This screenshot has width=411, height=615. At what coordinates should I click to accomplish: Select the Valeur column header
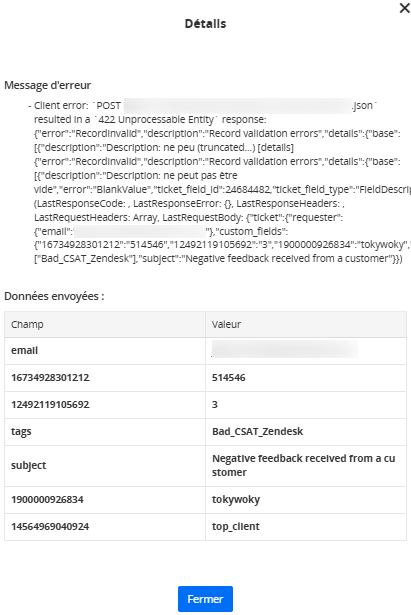pyautogui.click(x=306, y=324)
